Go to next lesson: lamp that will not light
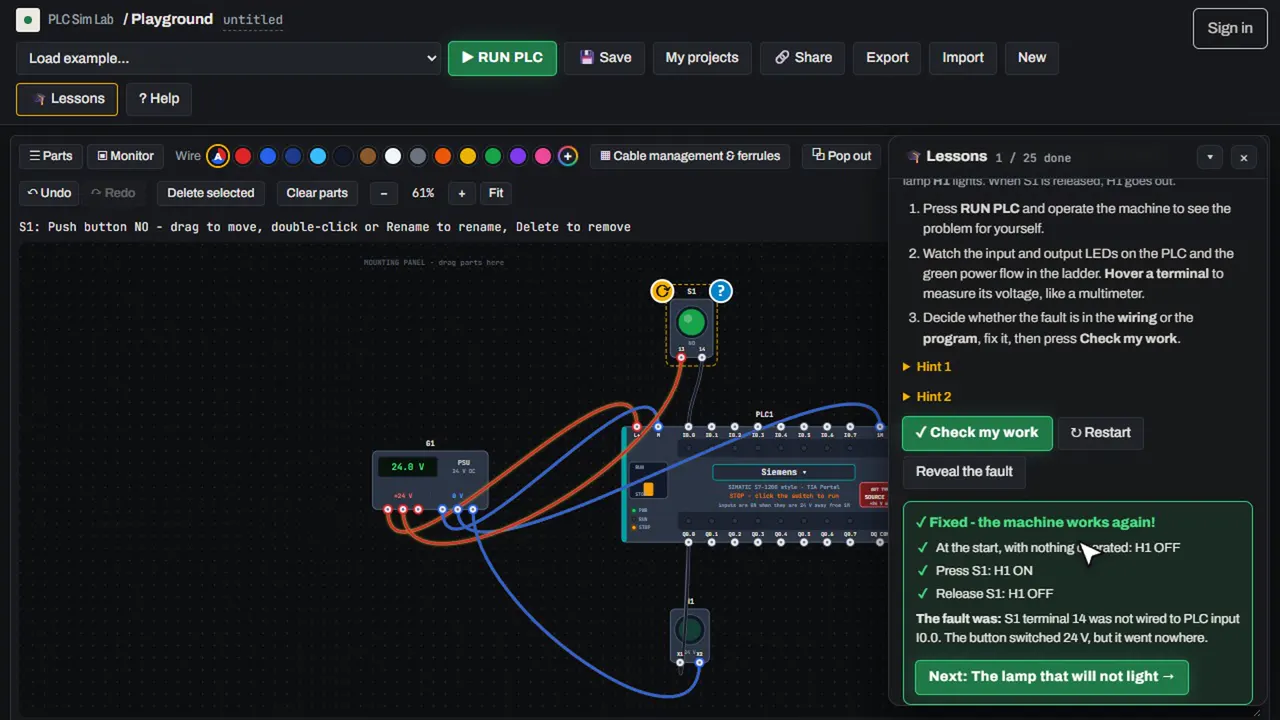 (x=1052, y=677)
